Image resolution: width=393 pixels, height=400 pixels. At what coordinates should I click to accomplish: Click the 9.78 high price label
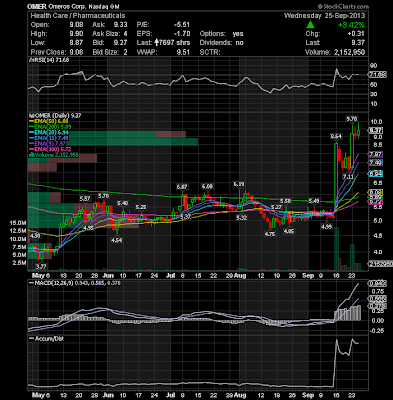352,118
